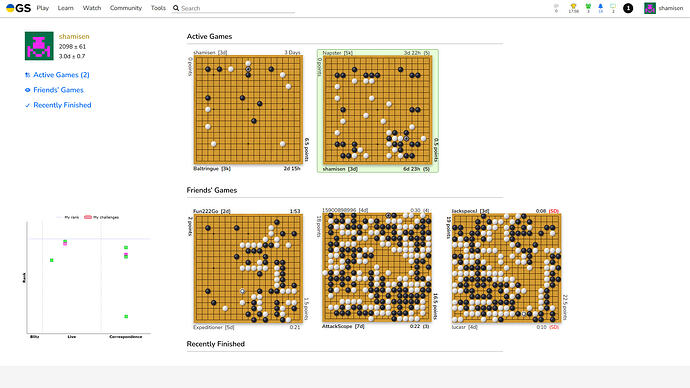
Task: Open the AttackScope [7d] game board
Action: coord(377,267)
